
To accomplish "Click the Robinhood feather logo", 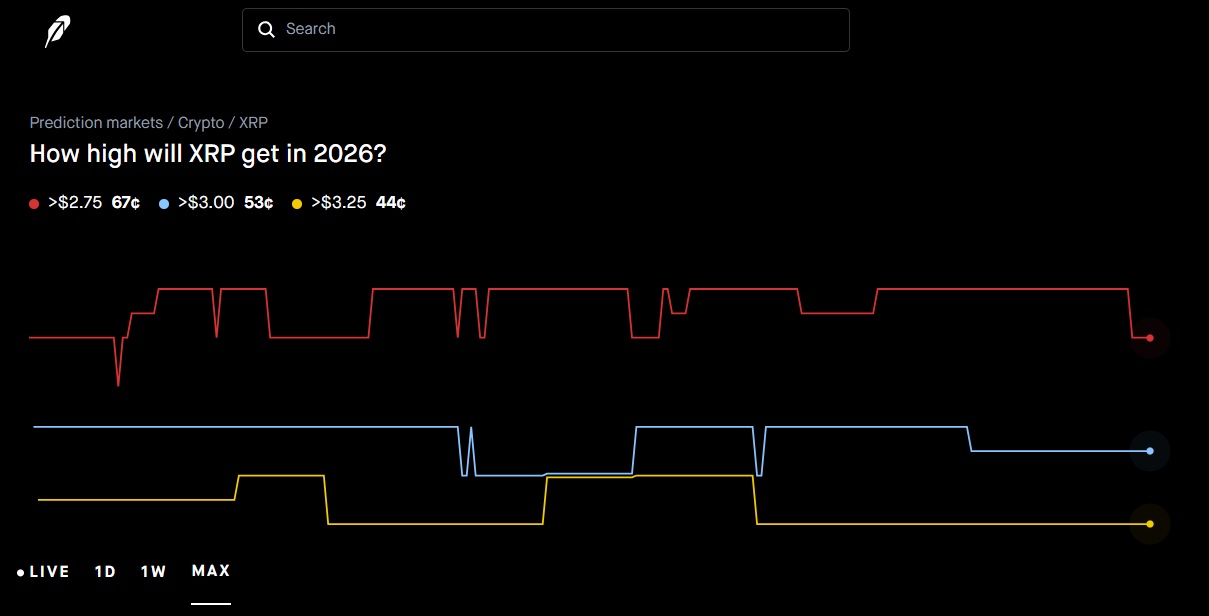I will (x=57, y=31).
